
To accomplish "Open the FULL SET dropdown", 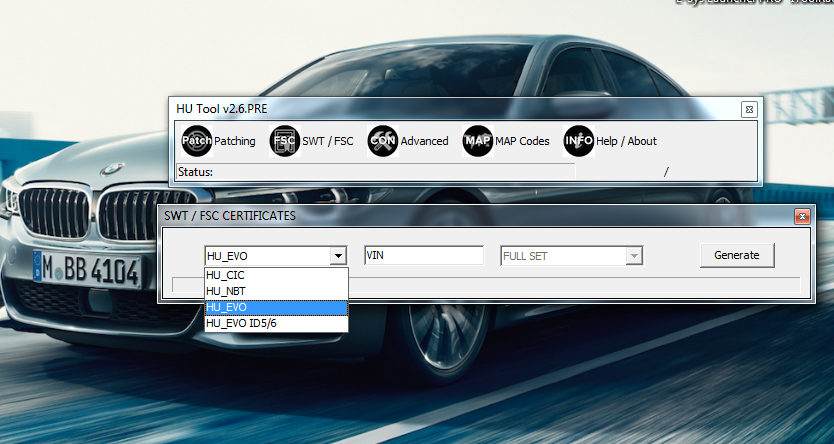I will pos(632,256).
